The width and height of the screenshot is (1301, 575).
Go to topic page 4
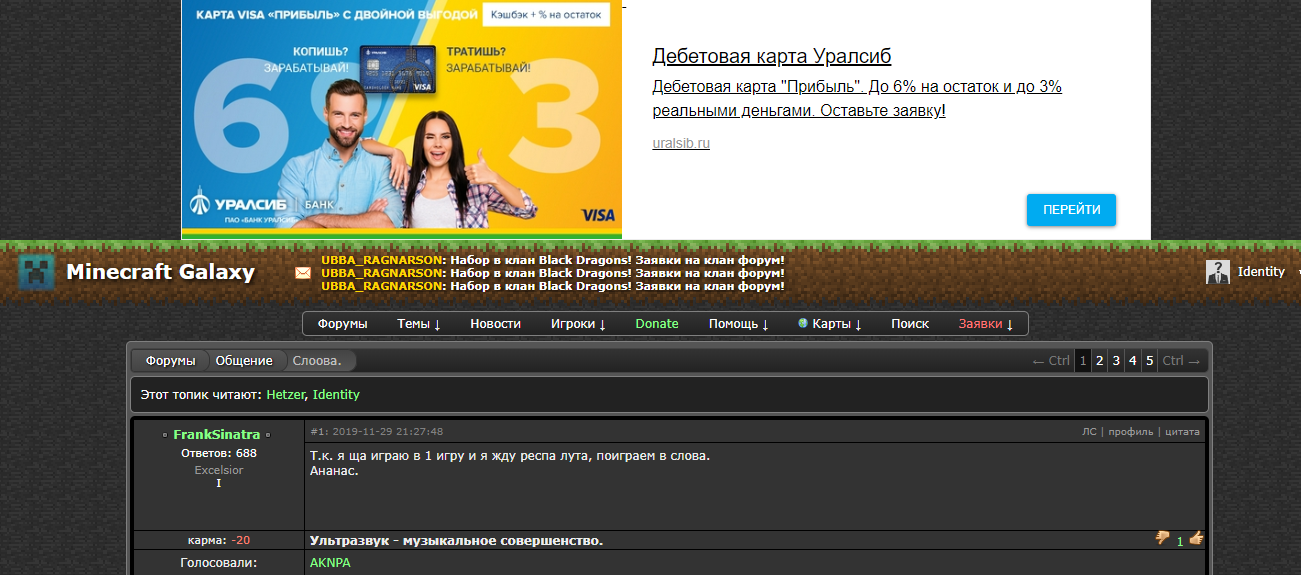click(x=1133, y=361)
